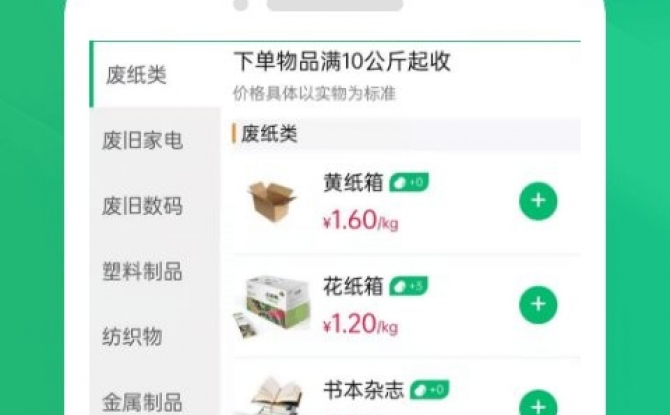This screenshot has width=670, height=415.
Task: Click the 书本杂志 item name
Action: tap(363, 390)
